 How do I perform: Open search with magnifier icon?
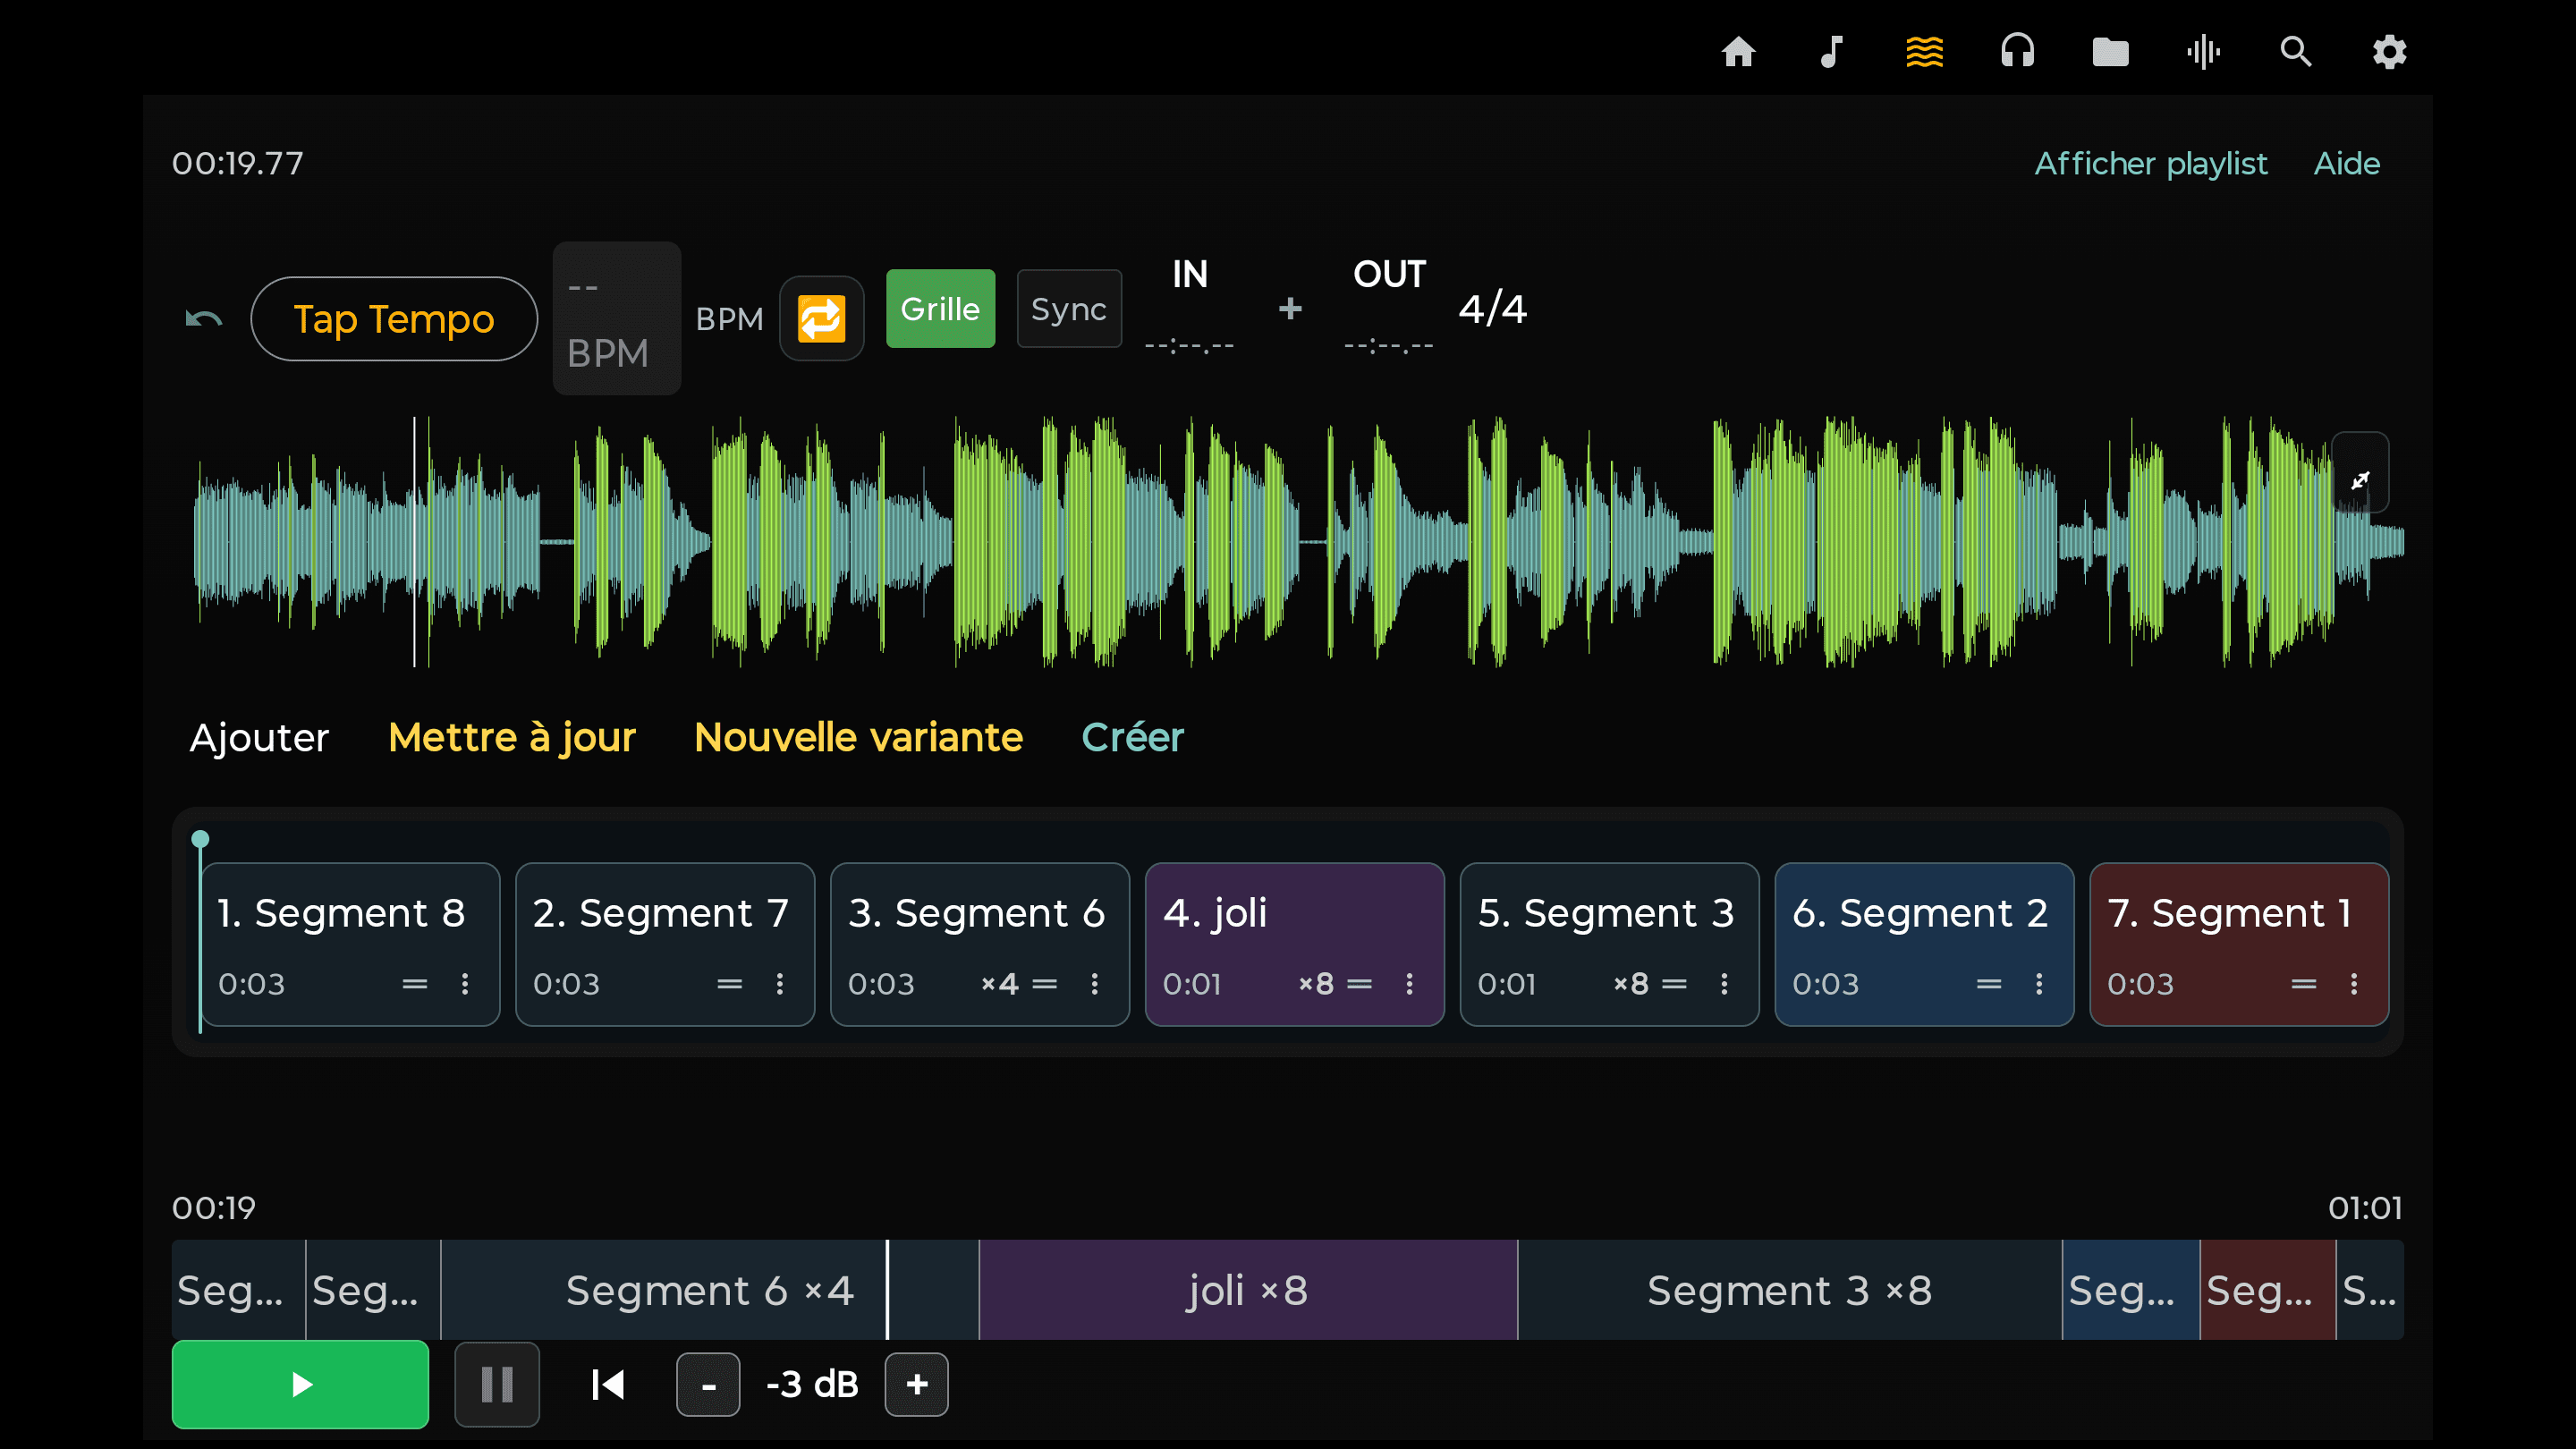pyautogui.click(x=2296, y=51)
